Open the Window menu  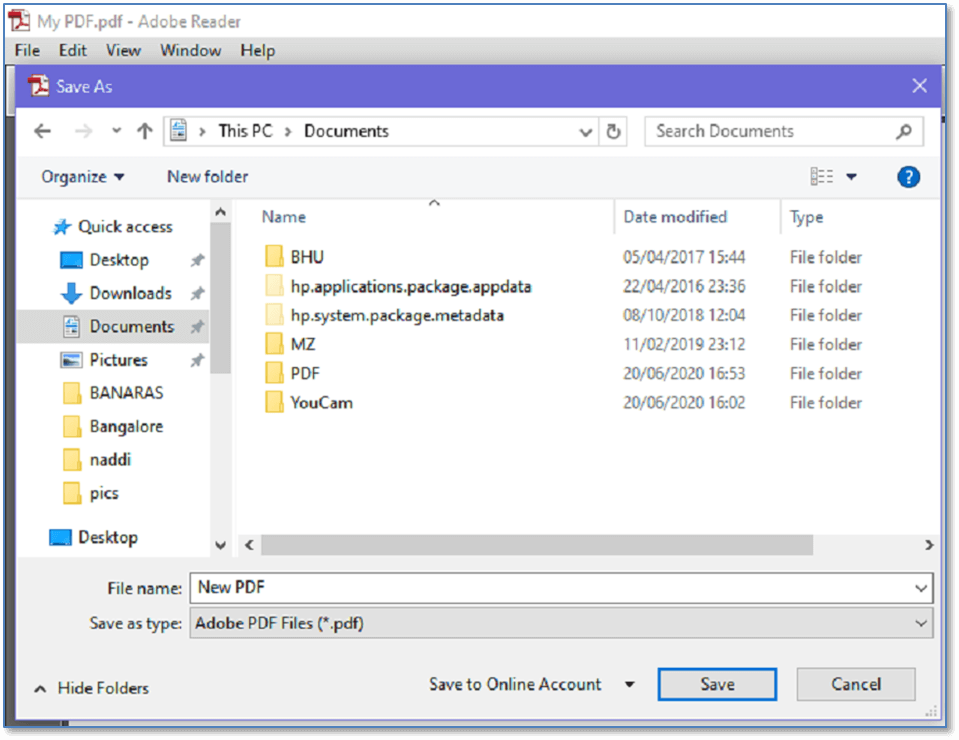point(190,50)
